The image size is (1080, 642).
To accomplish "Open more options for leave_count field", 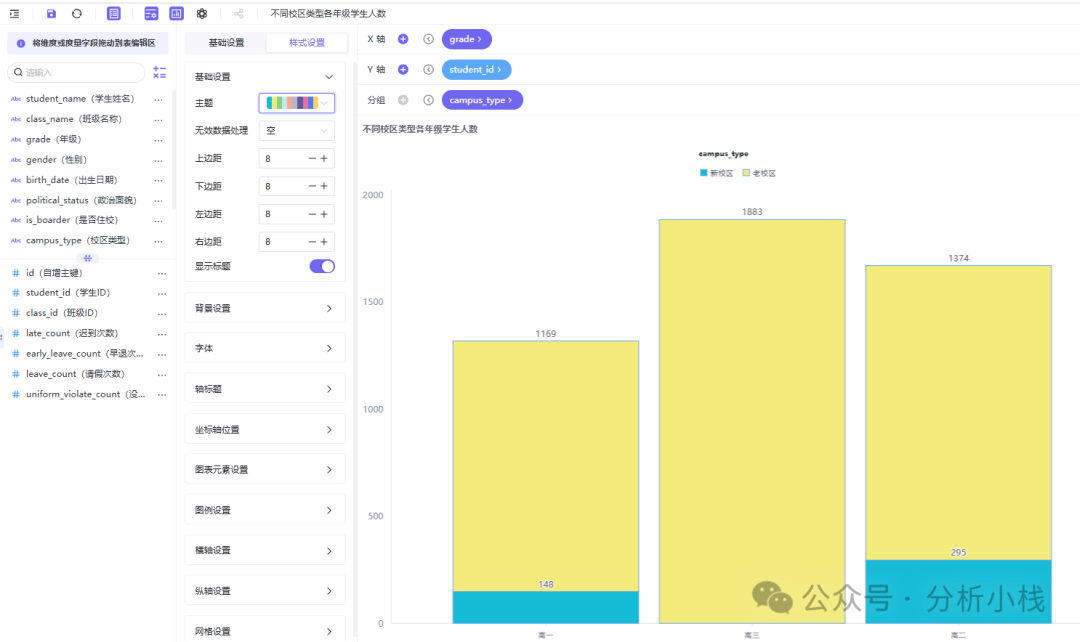I will (162, 374).
